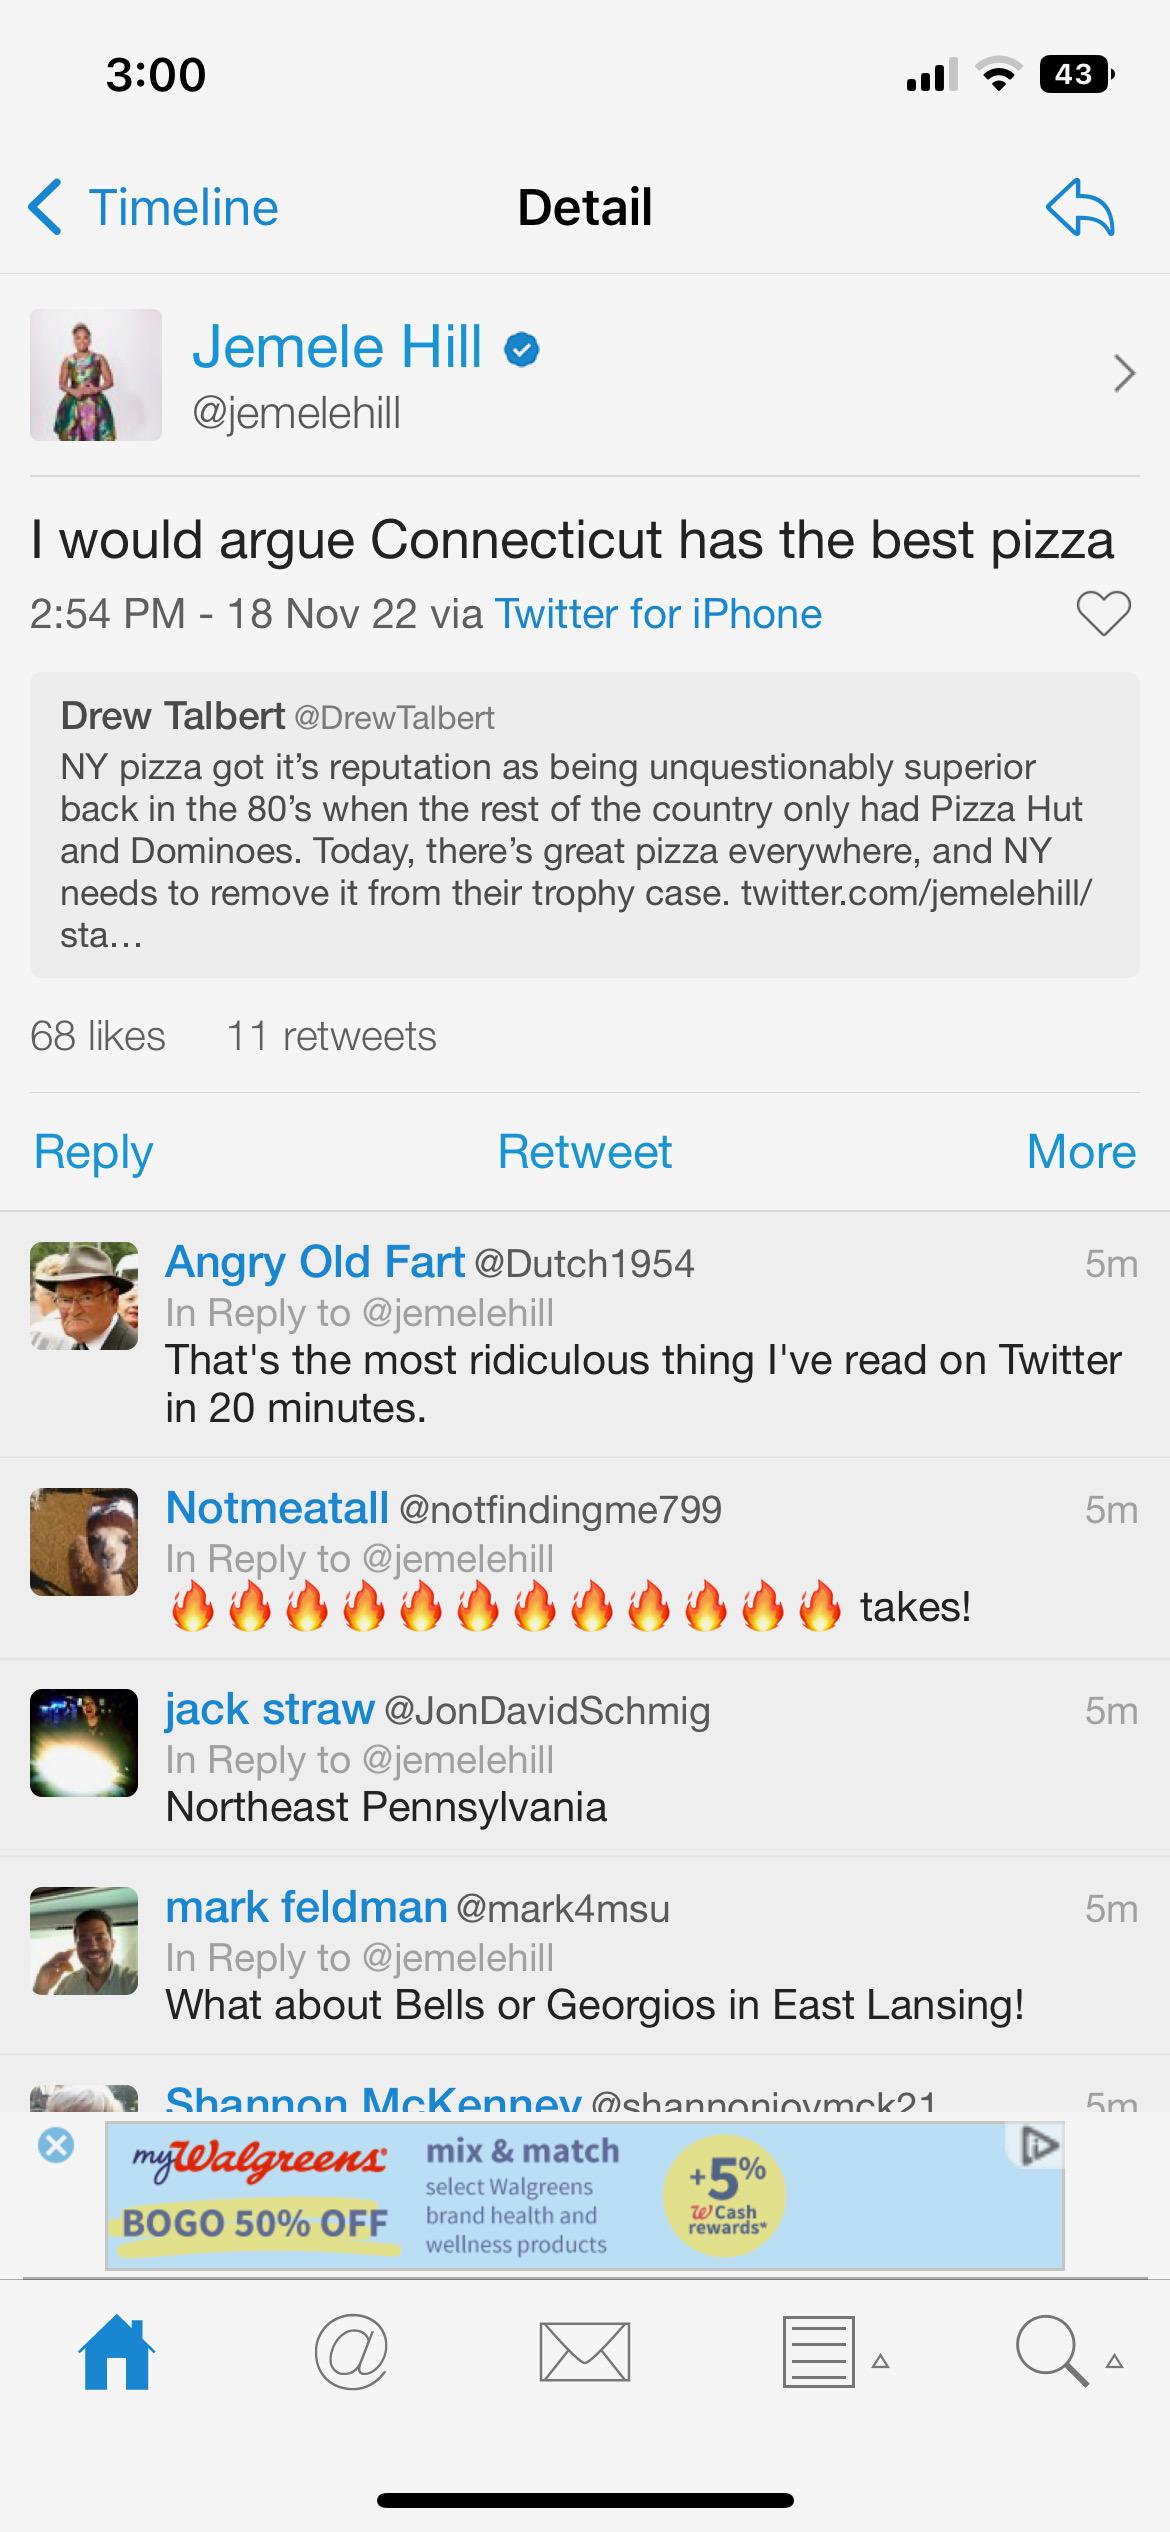Switch to the Home tab
This screenshot has width=1170, height=2532.
coord(117,2352)
